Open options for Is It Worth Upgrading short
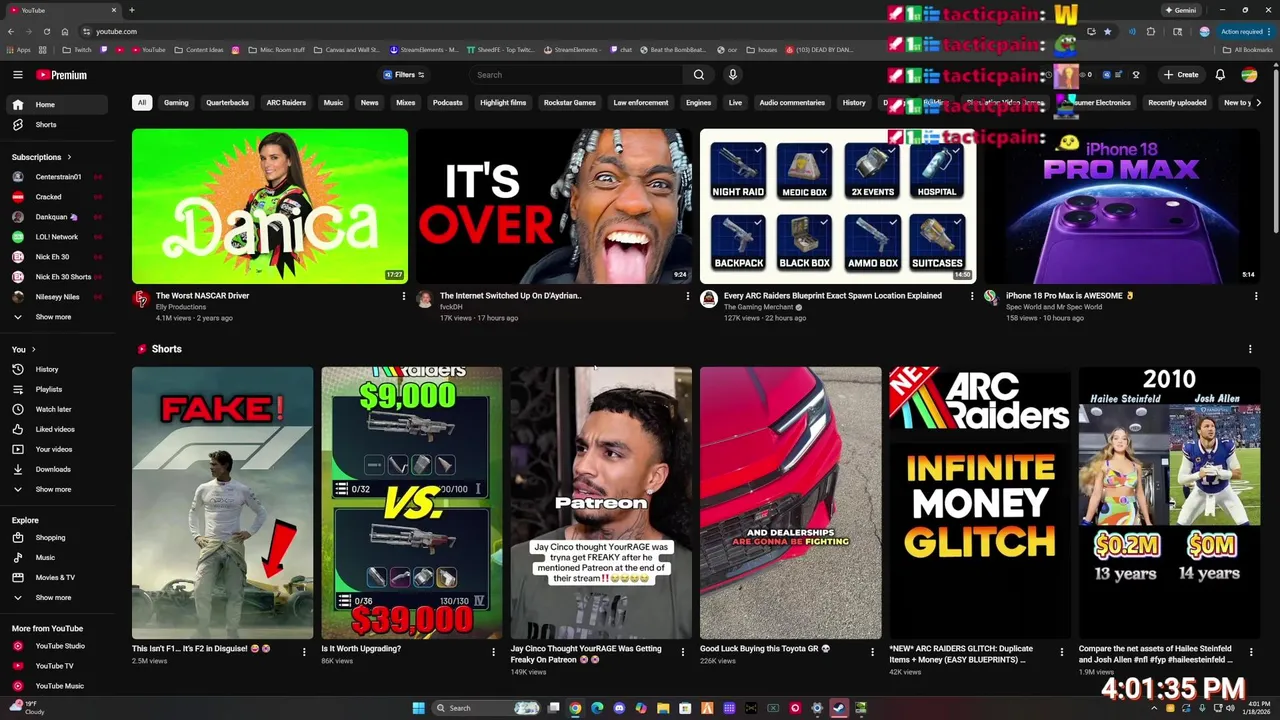This screenshot has width=1280, height=720. 493,651
